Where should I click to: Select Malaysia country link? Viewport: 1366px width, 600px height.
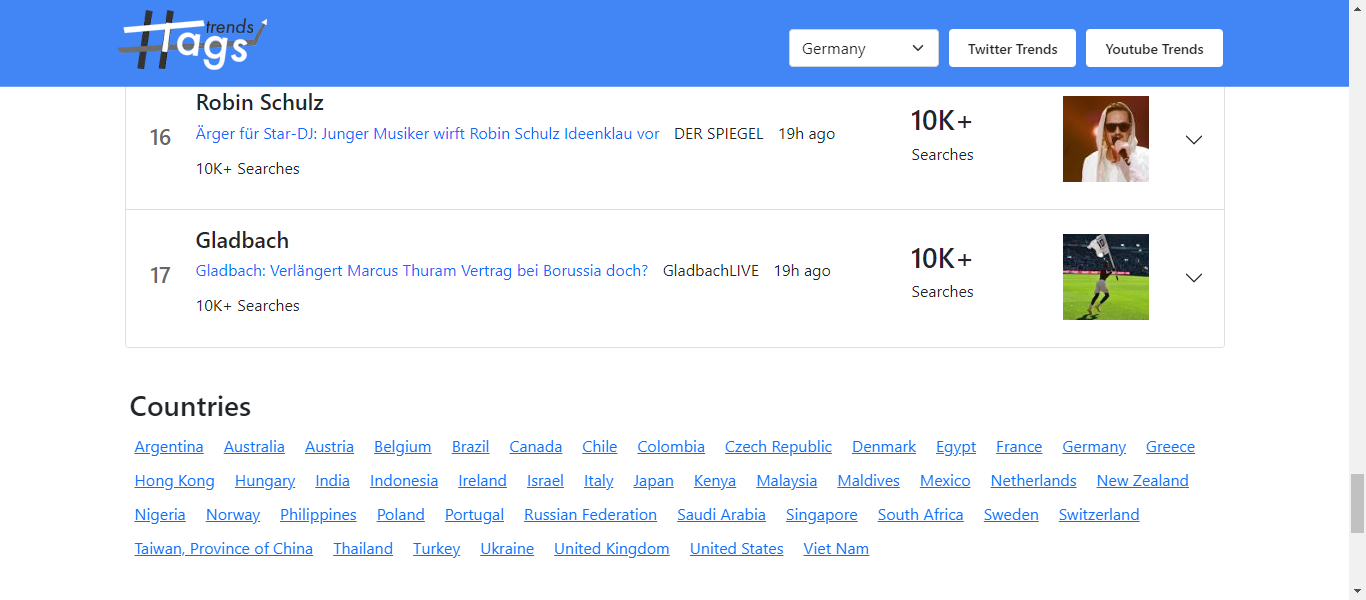[x=787, y=481]
